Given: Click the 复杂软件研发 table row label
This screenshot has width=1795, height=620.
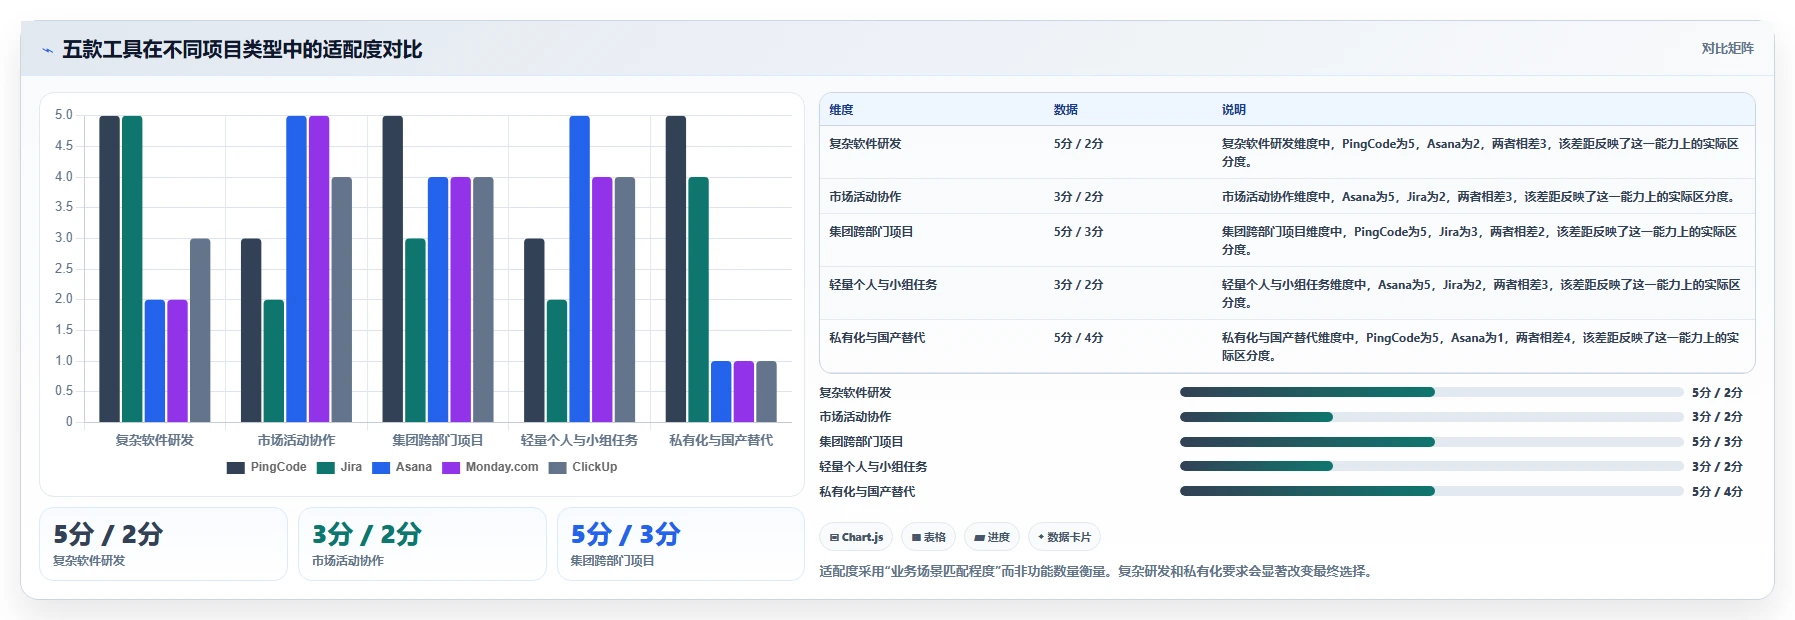Looking at the screenshot, I should coord(865,144).
